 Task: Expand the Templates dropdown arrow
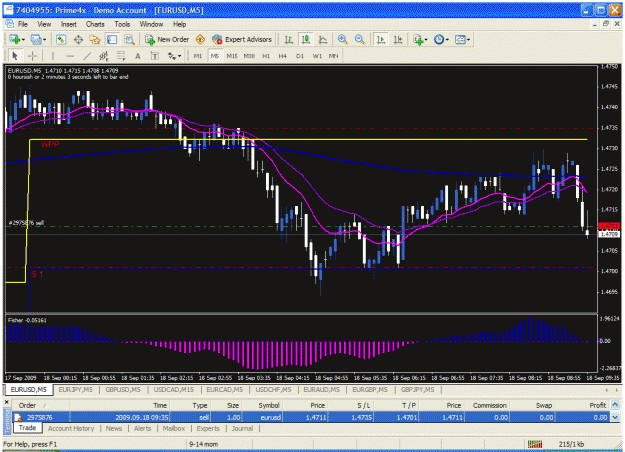coord(469,39)
